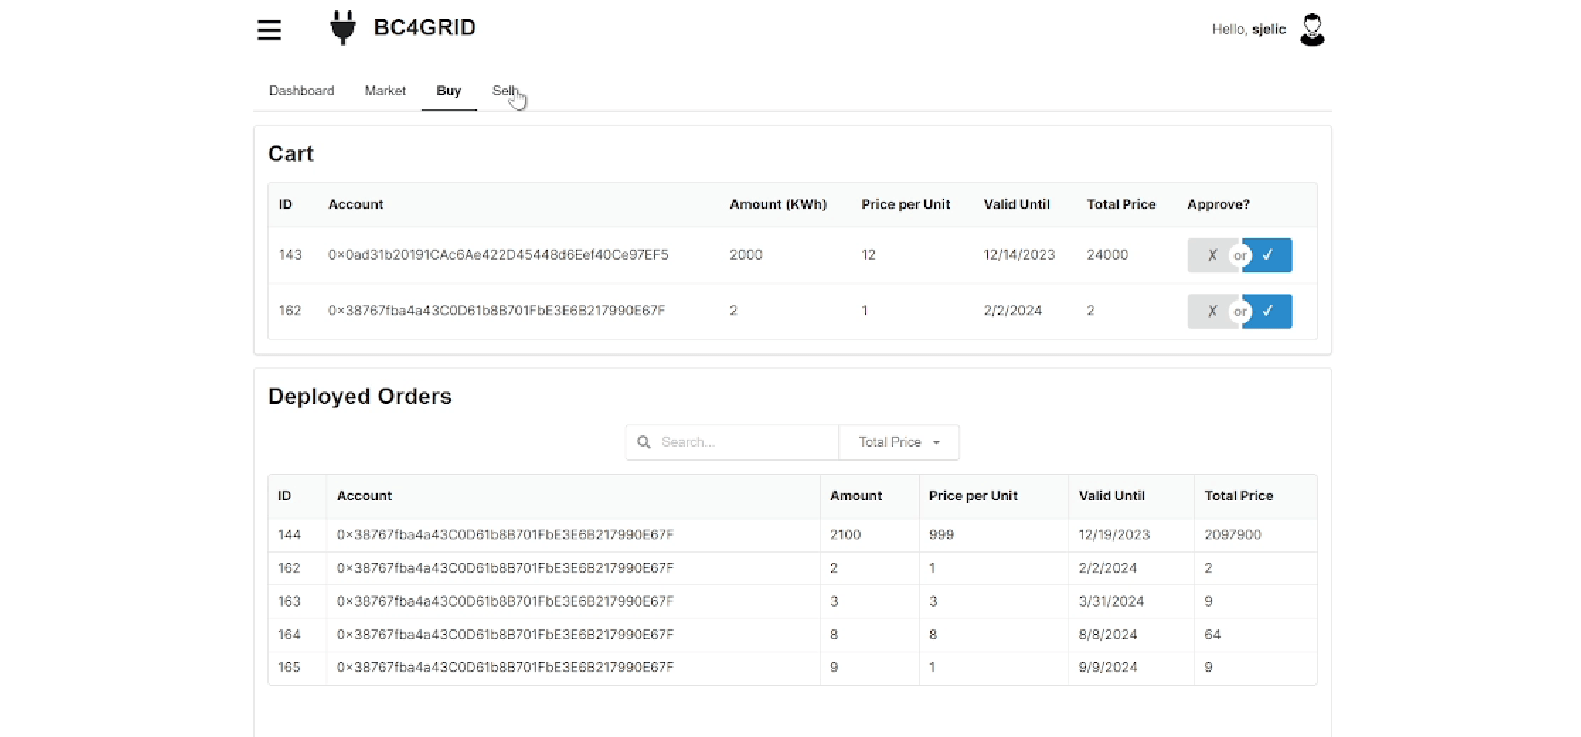Click the Cart Approve? column header
Viewport: 1581px width, 737px height.
[x=1218, y=204]
